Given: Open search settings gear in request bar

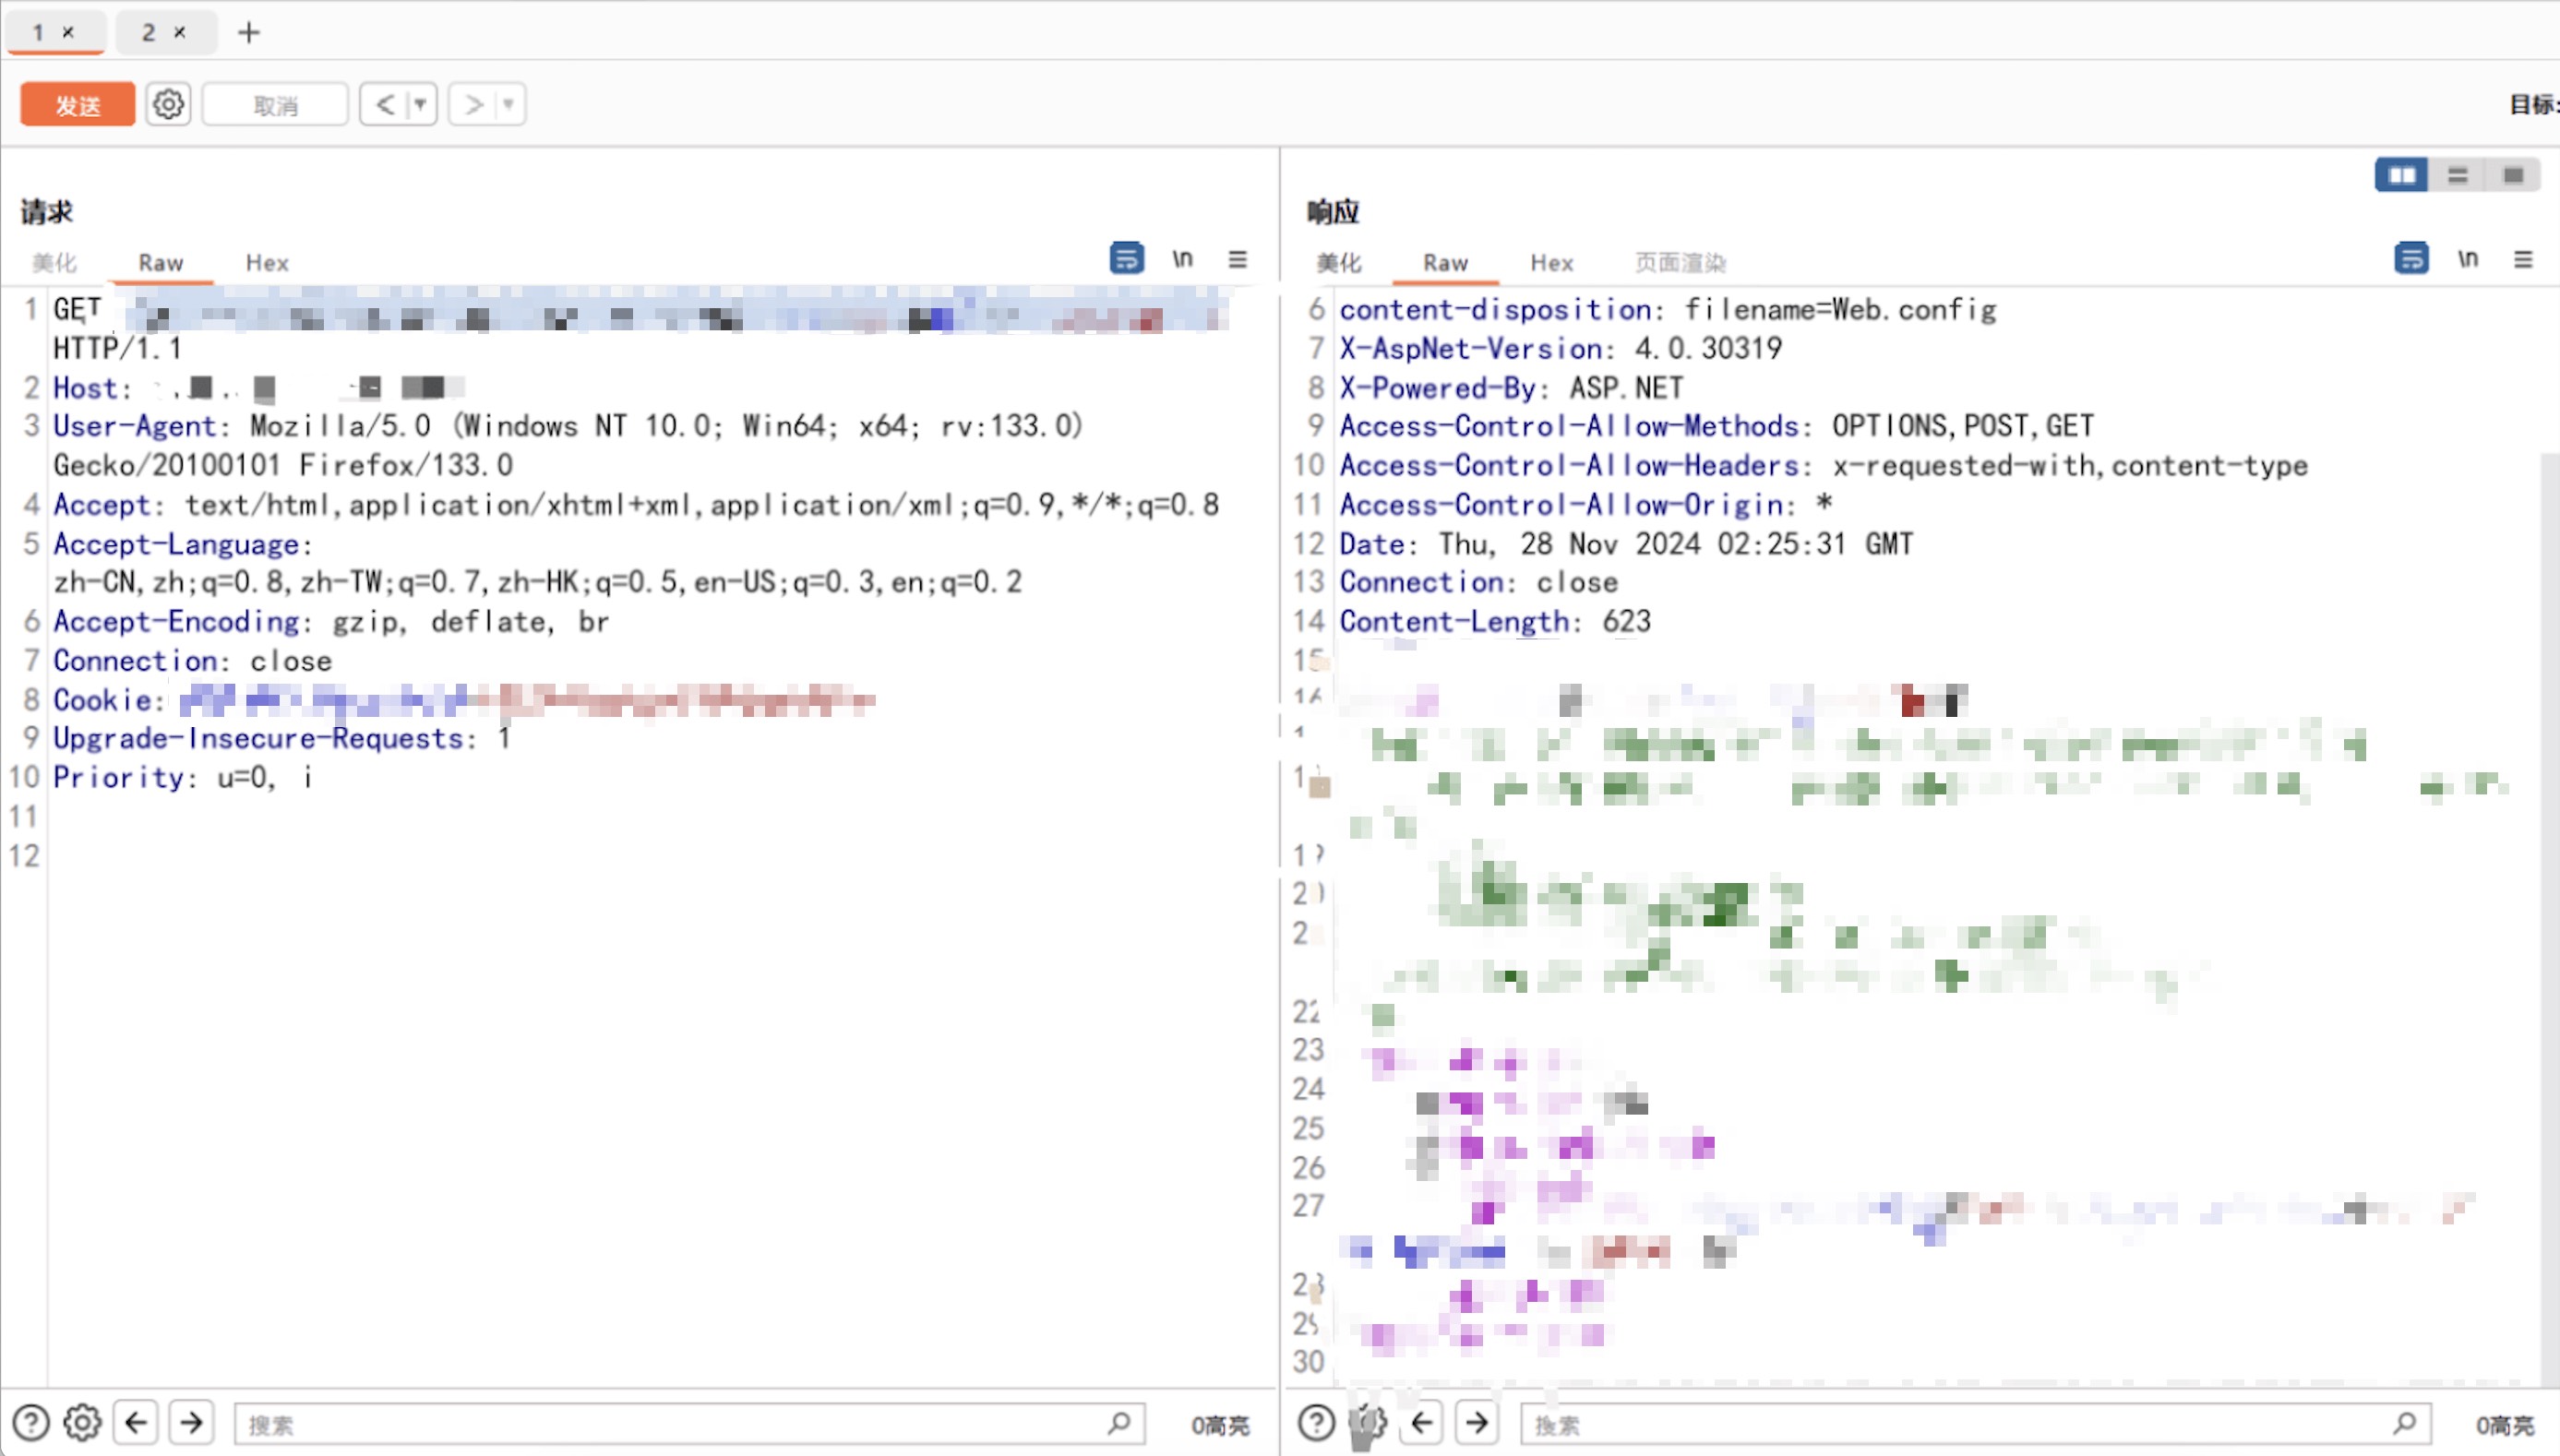Looking at the screenshot, I should pos(83,1422).
